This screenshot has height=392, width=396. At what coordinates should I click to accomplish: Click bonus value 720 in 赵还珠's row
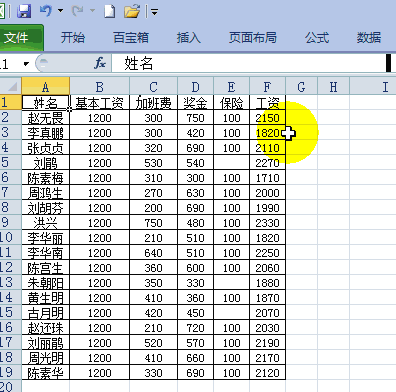(x=195, y=327)
